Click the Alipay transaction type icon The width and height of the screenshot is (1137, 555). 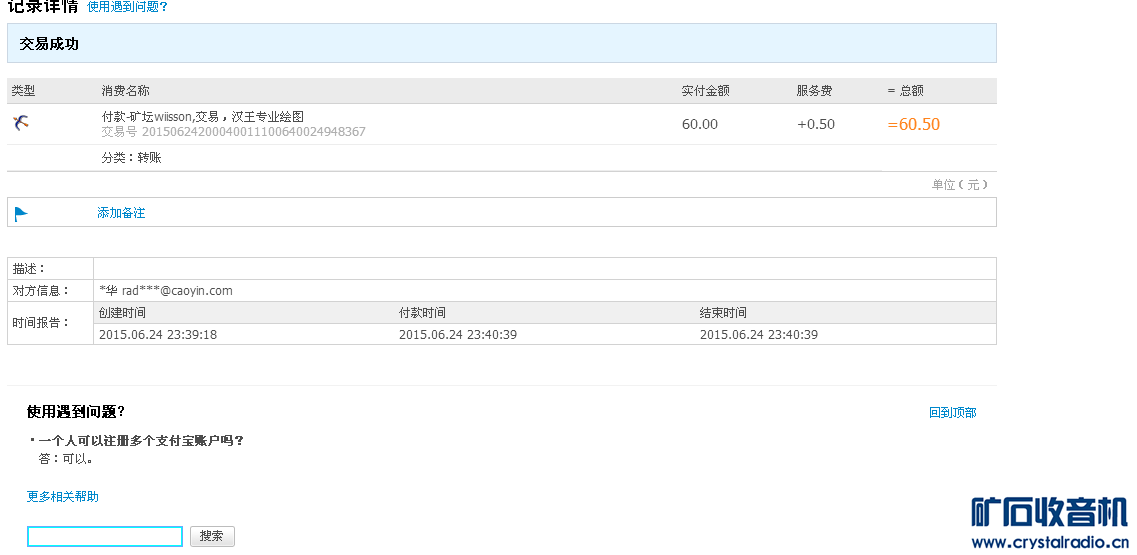pos(21,123)
